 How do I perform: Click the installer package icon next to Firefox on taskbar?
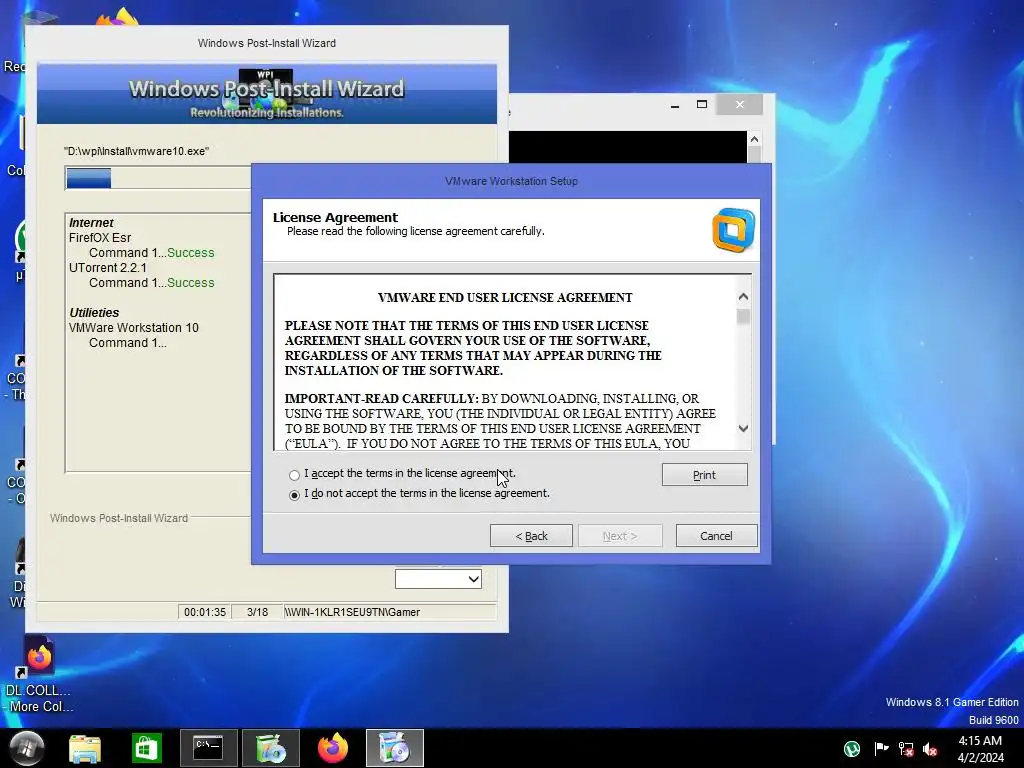click(270, 748)
